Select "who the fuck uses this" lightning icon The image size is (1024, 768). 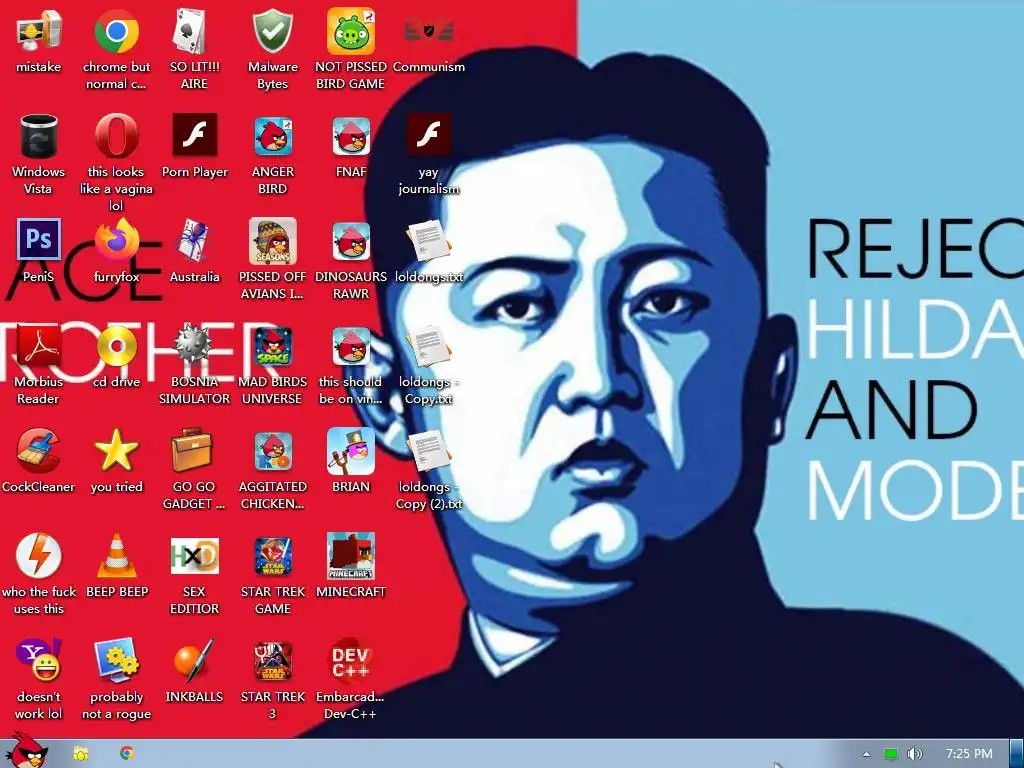[39, 555]
